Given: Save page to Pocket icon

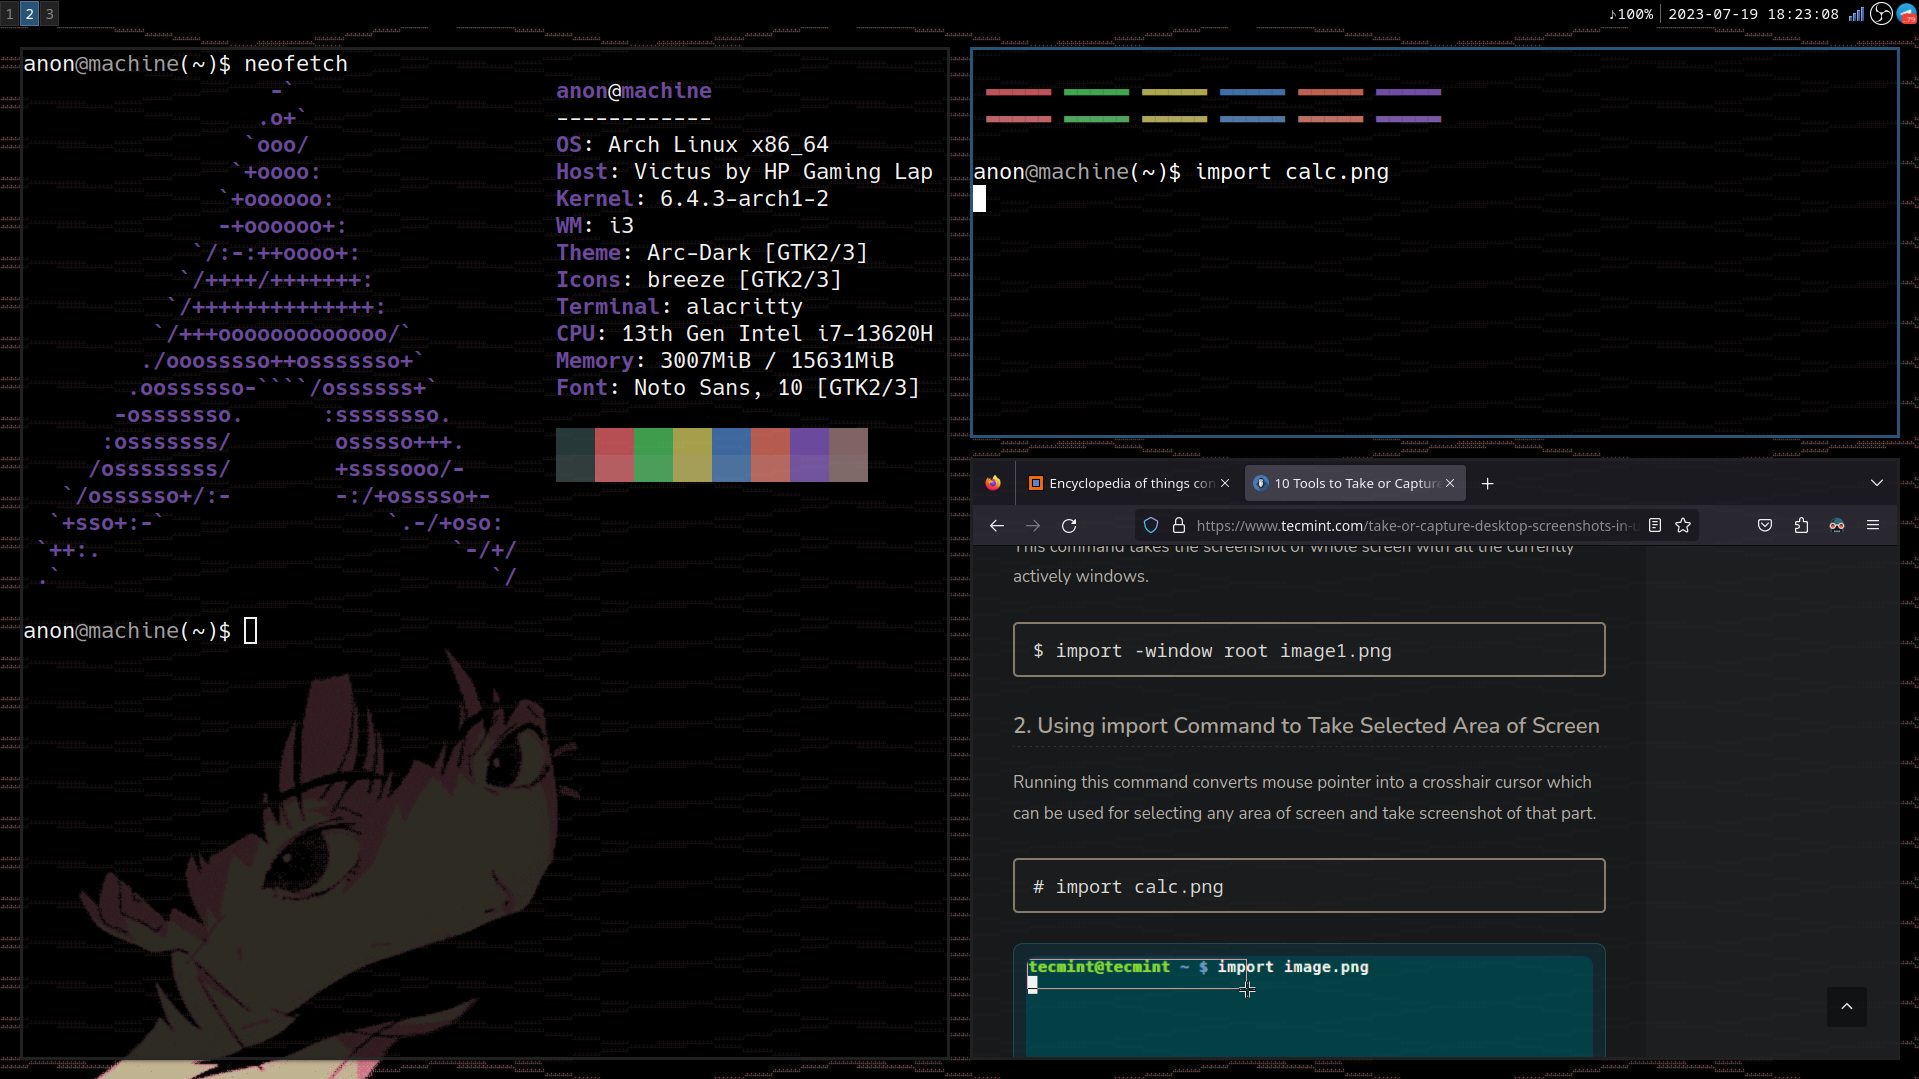Looking at the screenshot, I should click(1765, 525).
